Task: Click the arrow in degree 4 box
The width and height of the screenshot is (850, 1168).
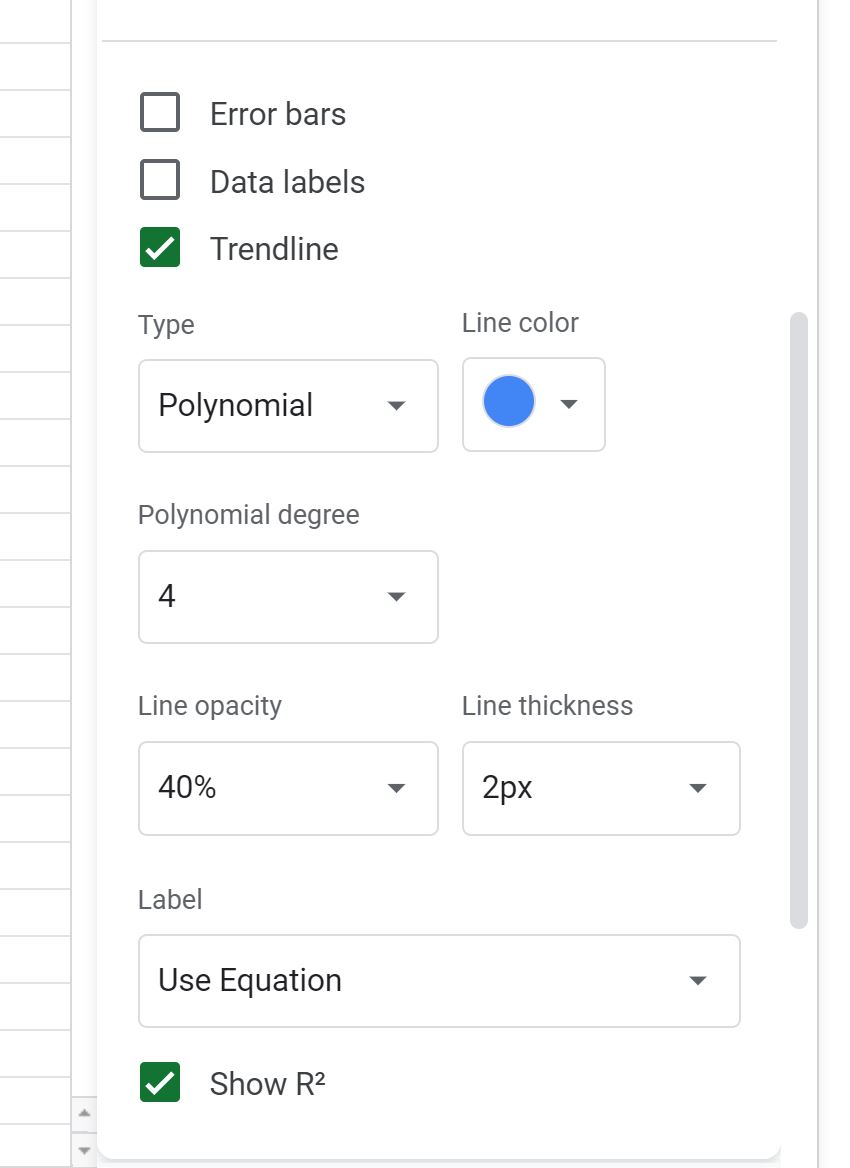Action: click(396, 597)
